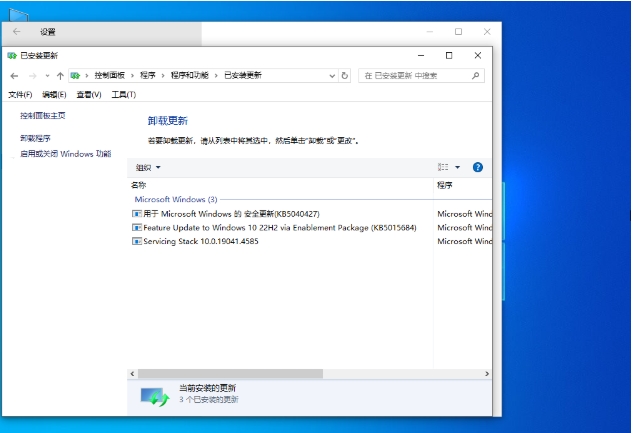Select the KB5040427 security update entry
The image size is (633, 433).
point(231,214)
